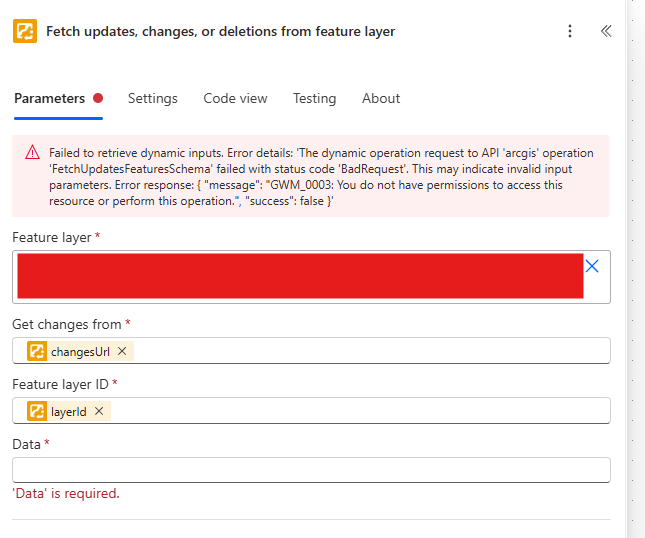Open the Code view tab
Viewport: 645px width, 538px height.
(x=235, y=98)
